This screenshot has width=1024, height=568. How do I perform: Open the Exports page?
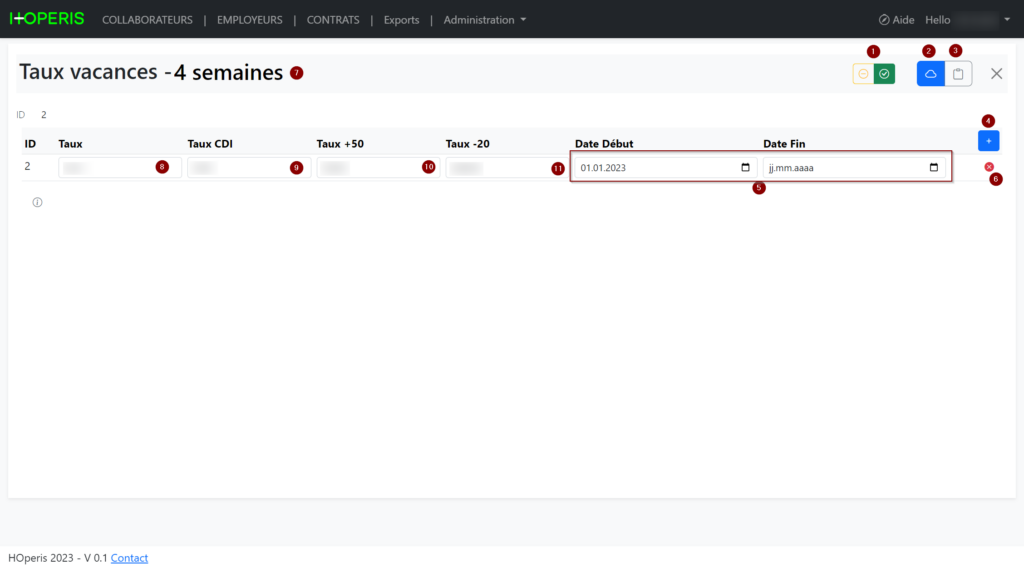coord(401,20)
